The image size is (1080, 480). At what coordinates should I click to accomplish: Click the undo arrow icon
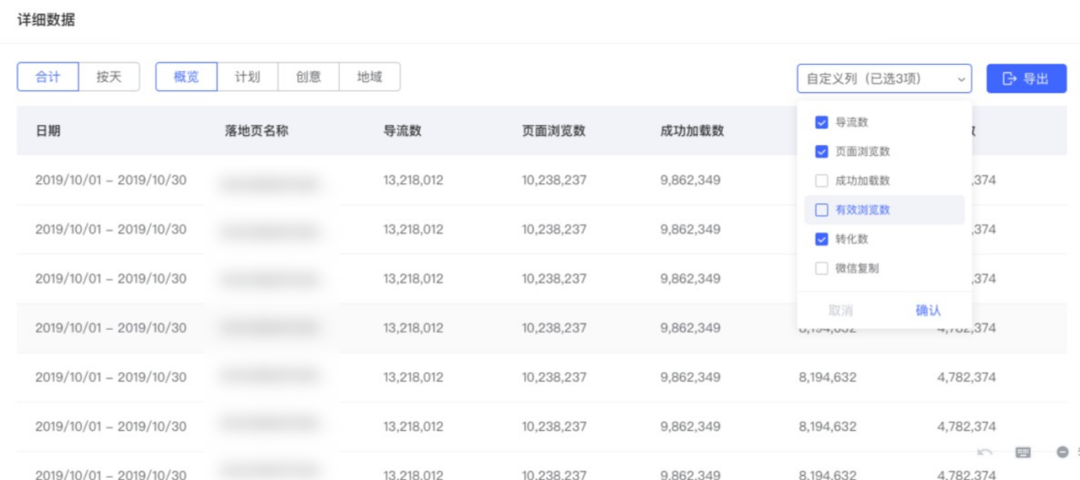[x=985, y=452]
